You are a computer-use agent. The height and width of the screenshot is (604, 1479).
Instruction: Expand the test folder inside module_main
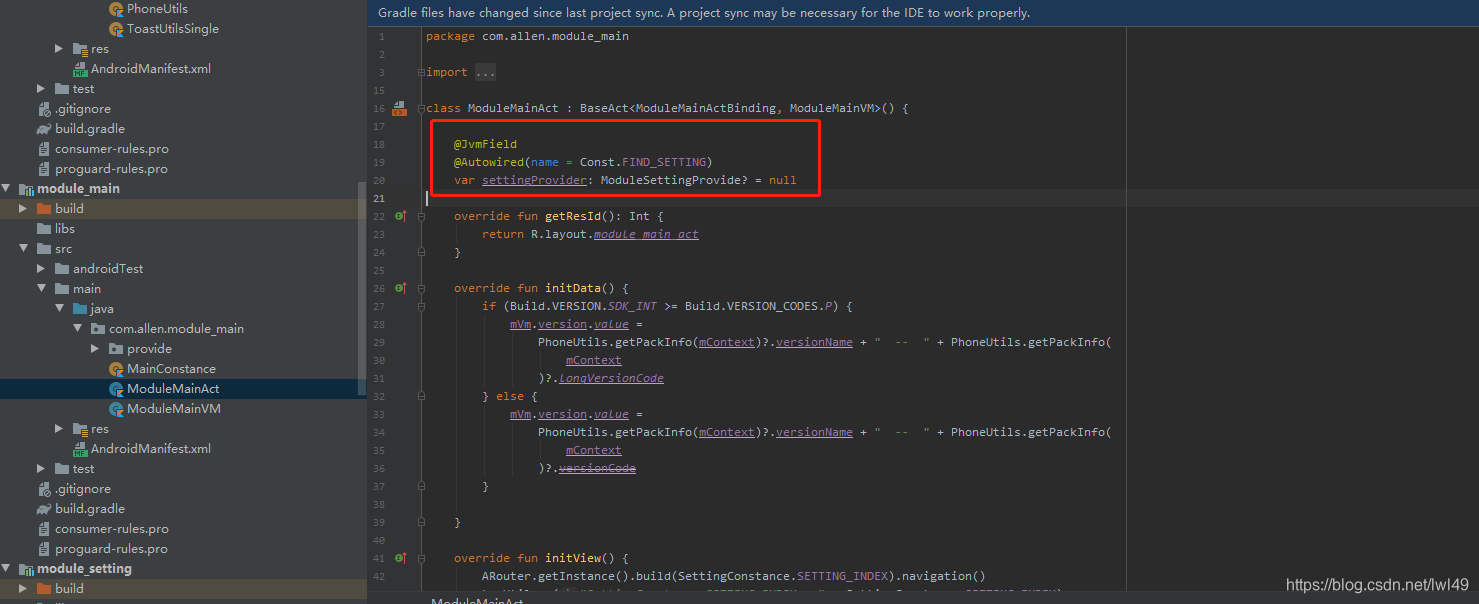coord(41,469)
